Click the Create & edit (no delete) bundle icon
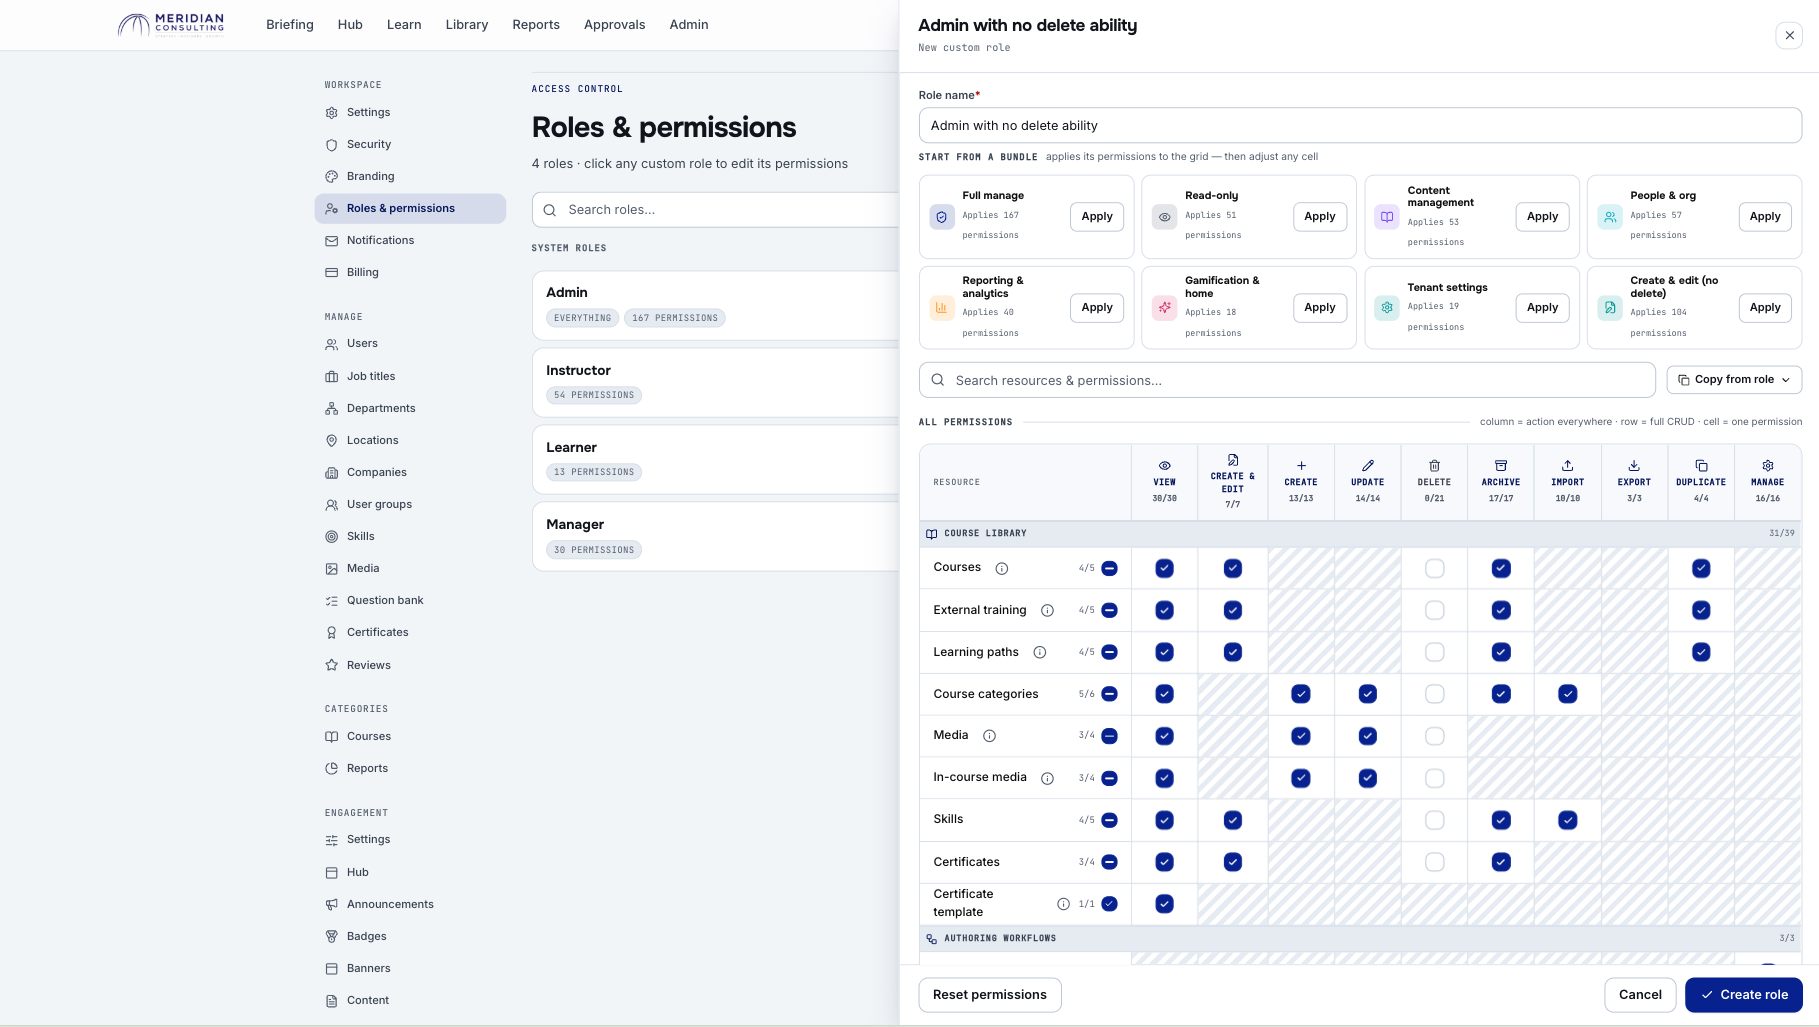 [x=1610, y=308]
